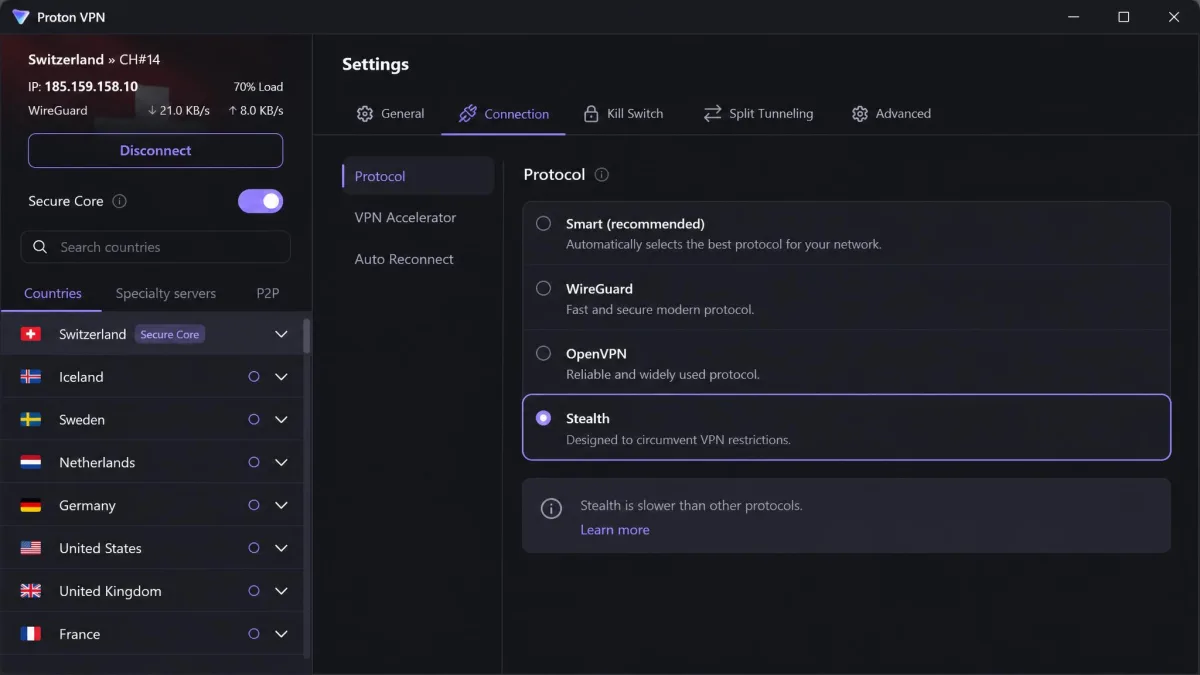
Task: Click the France flag icon
Action: [x=31, y=634]
